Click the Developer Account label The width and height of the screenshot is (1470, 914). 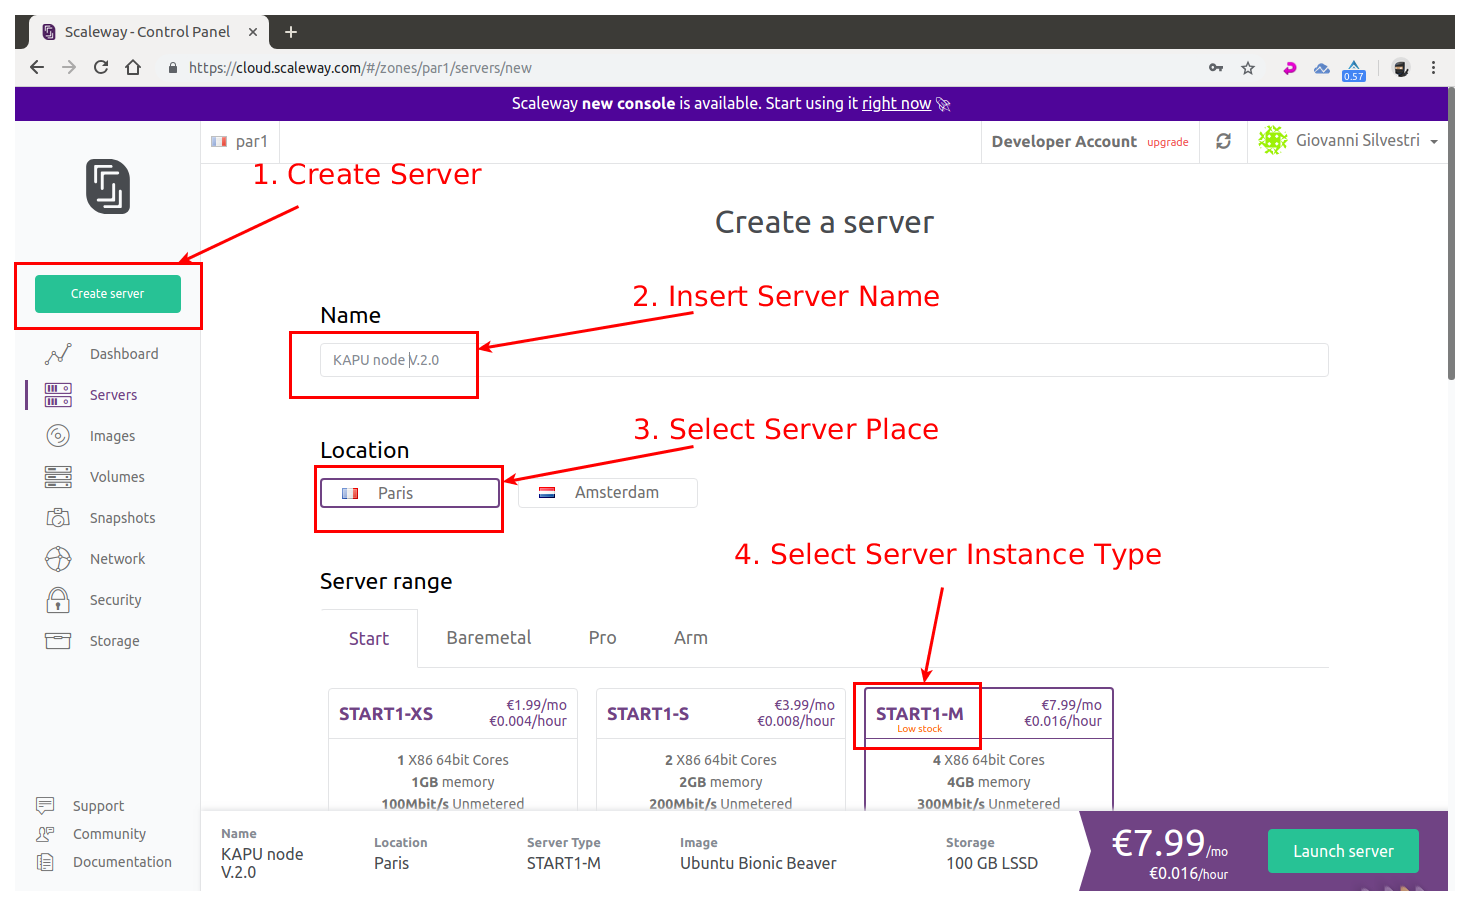tap(1064, 142)
